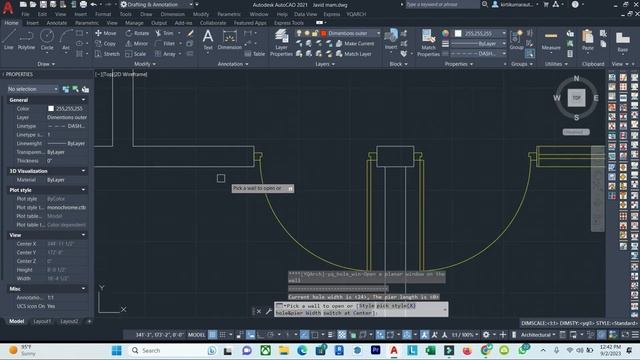The height and width of the screenshot is (360, 640).
Task: Activate the Array tool
Action: pyautogui.click(x=165, y=54)
